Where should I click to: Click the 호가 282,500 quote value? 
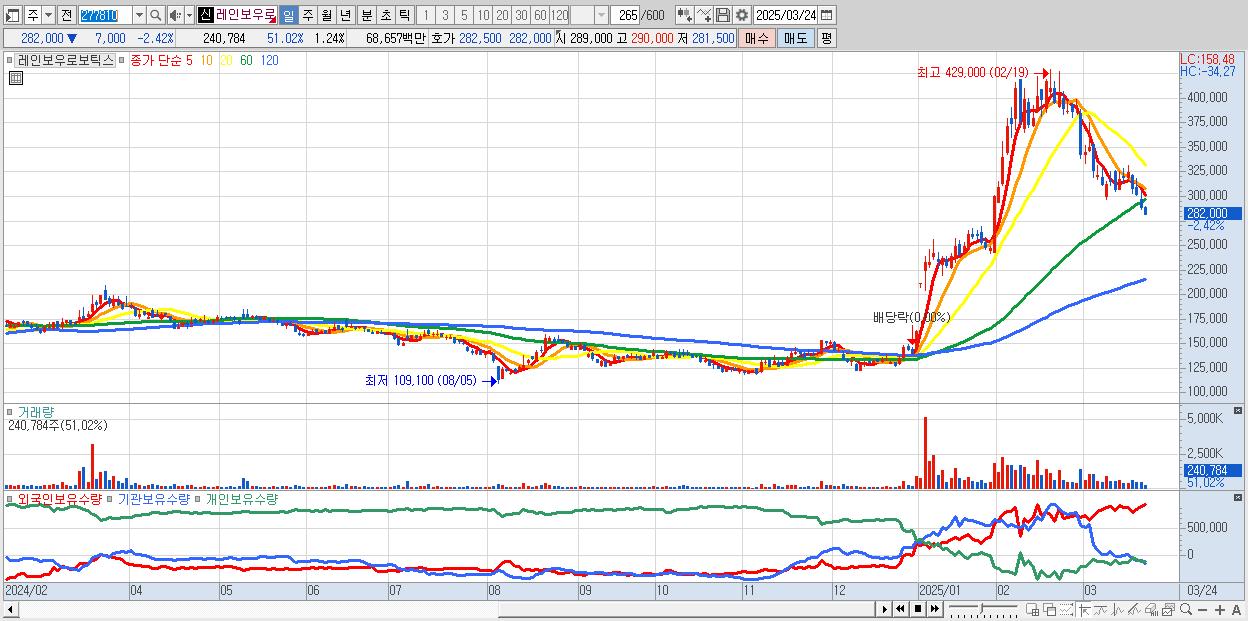[x=481, y=38]
